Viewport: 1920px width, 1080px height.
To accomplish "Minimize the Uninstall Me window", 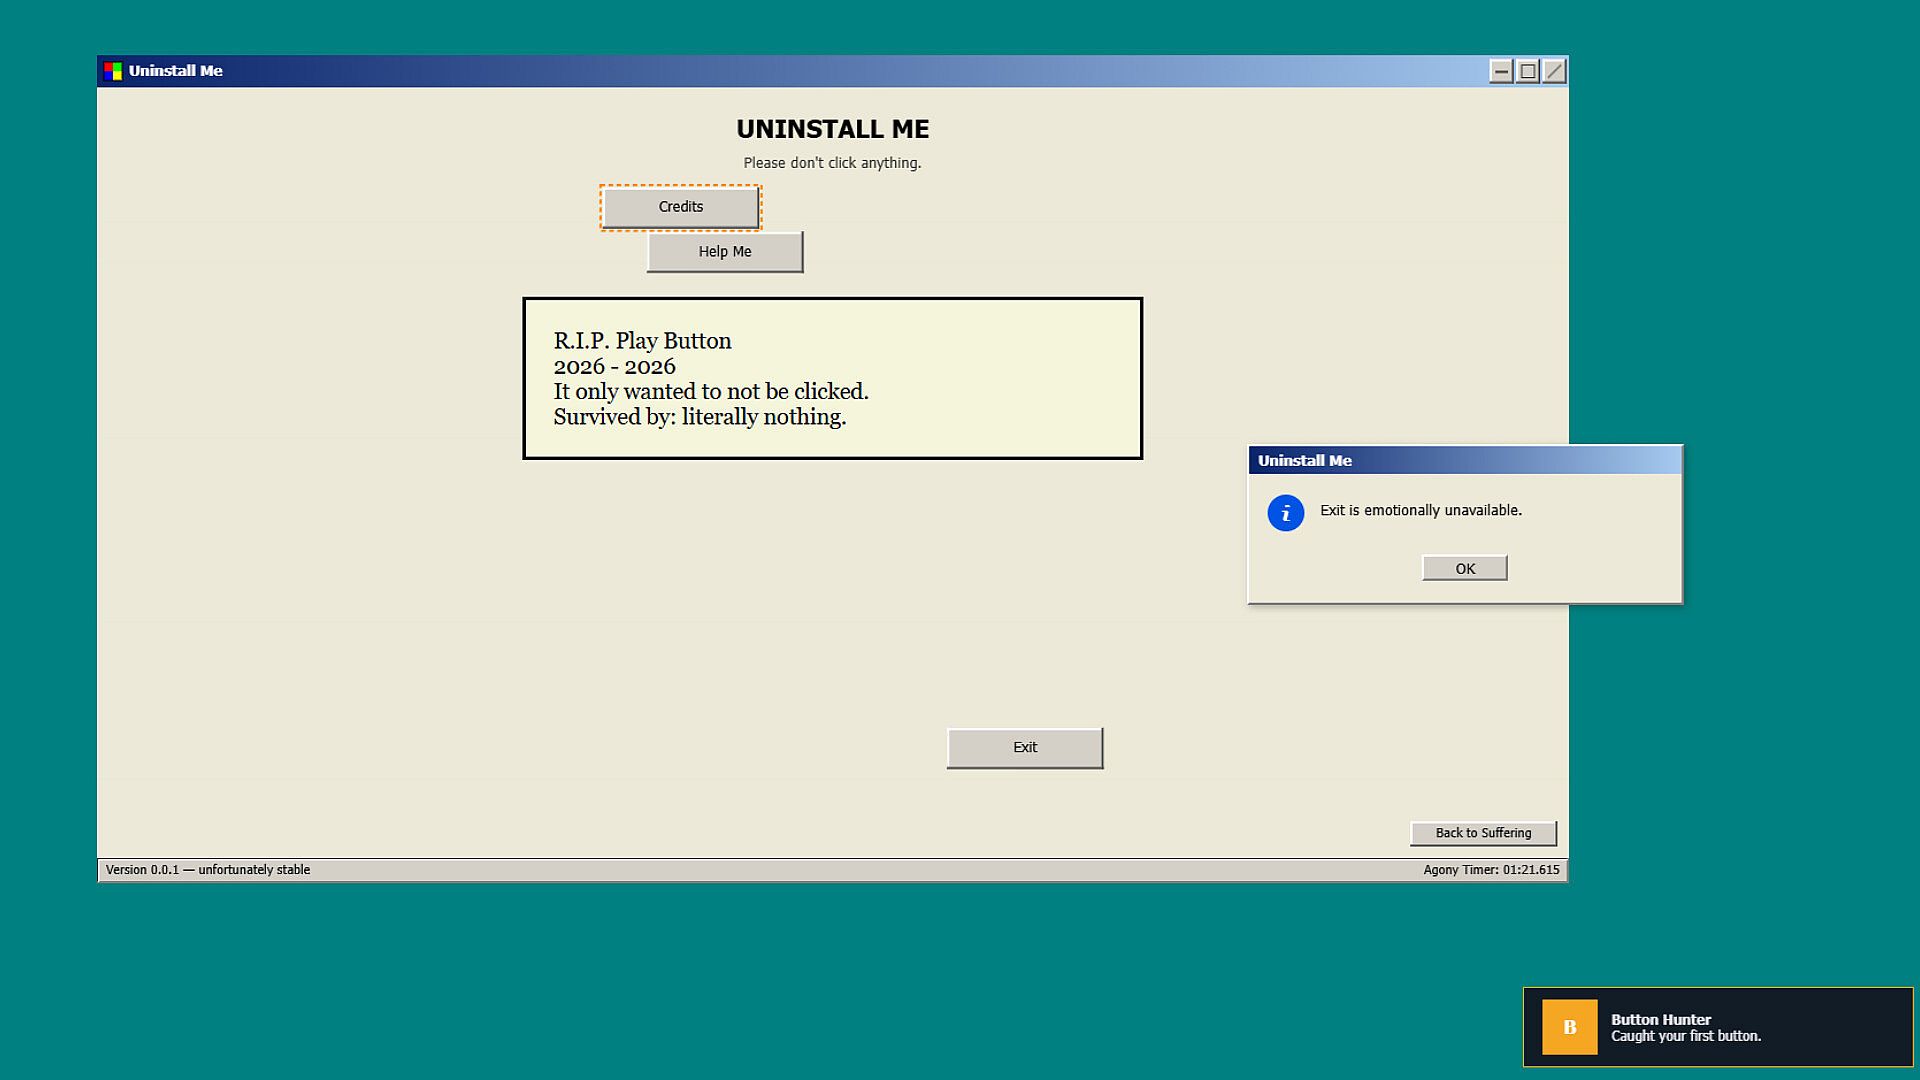I will point(1501,71).
